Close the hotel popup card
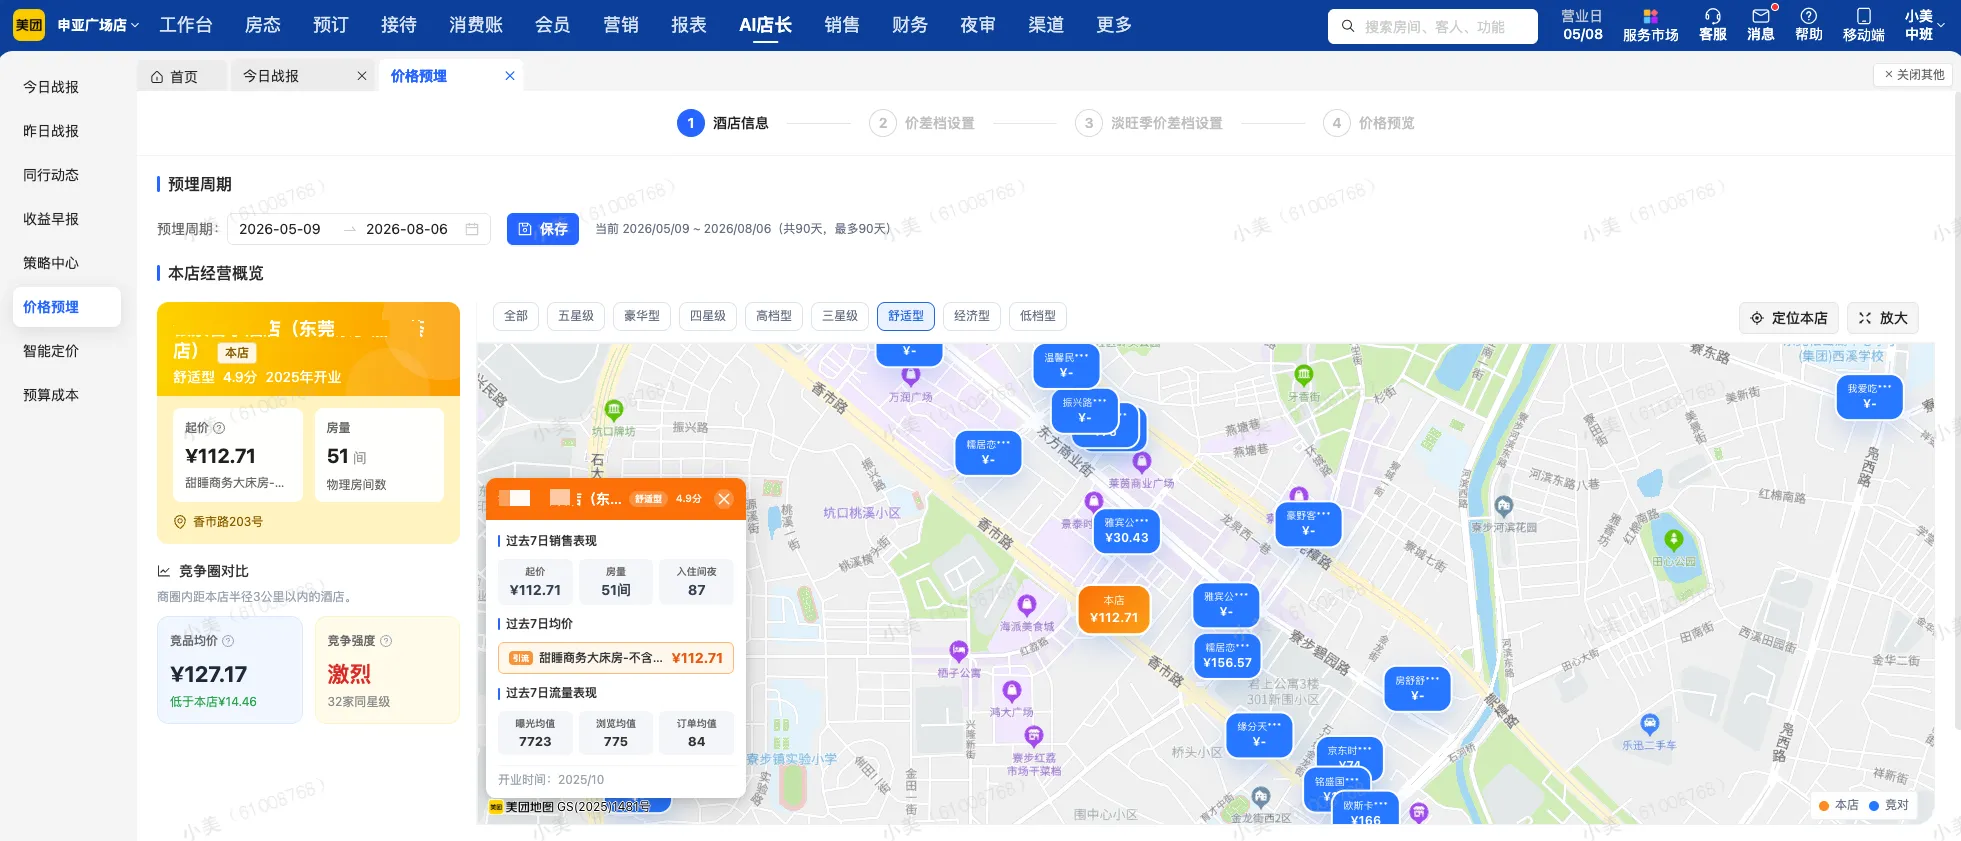The width and height of the screenshot is (1961, 841). (x=724, y=499)
